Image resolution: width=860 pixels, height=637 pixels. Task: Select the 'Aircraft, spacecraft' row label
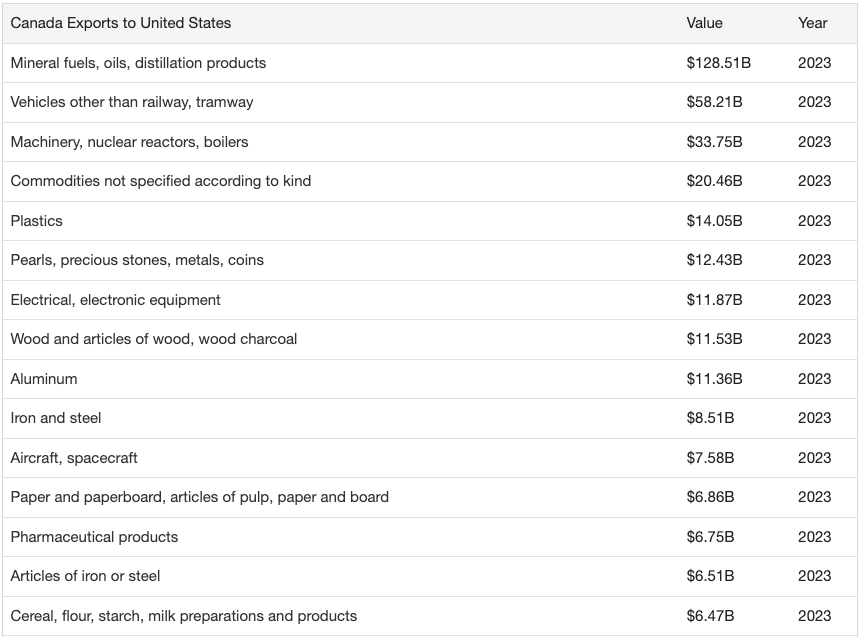(74, 458)
